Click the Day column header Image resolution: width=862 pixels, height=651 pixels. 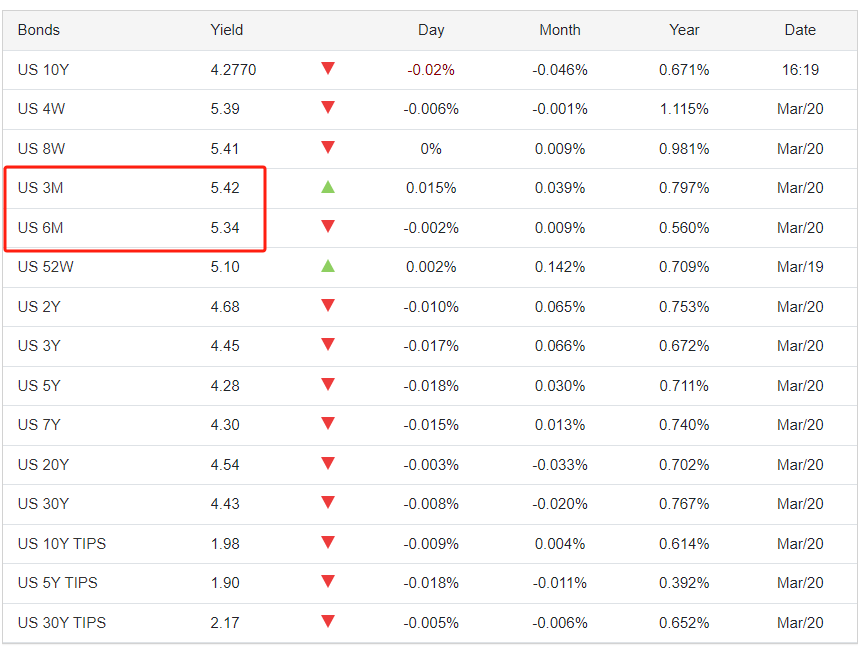pos(431,30)
